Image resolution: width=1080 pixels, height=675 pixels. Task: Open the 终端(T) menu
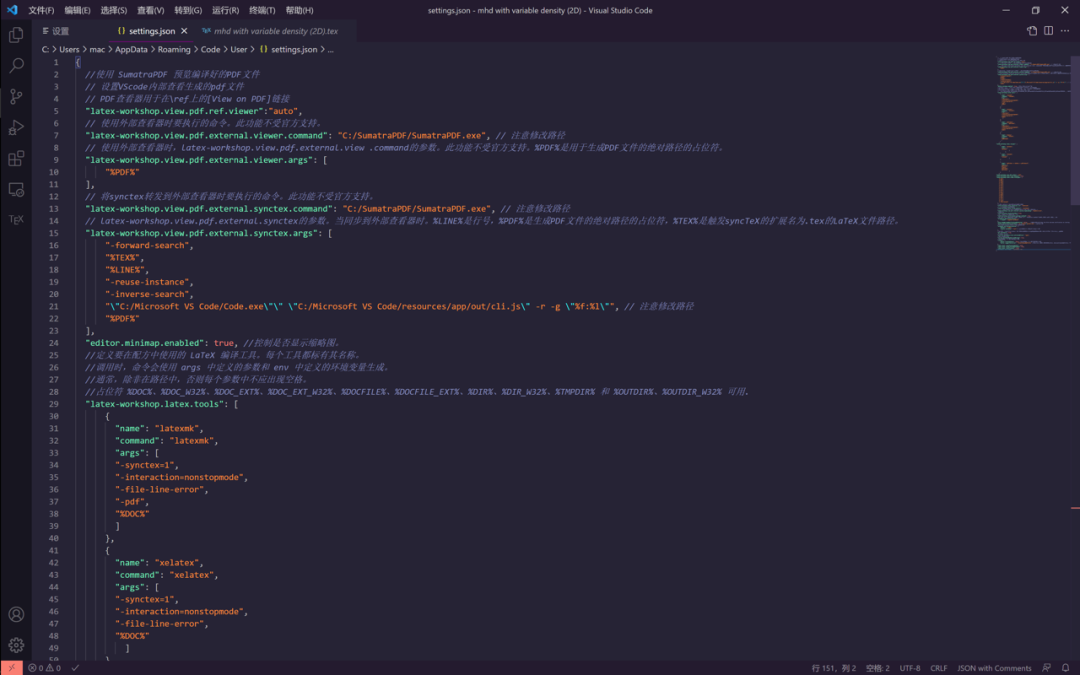pyautogui.click(x=262, y=10)
